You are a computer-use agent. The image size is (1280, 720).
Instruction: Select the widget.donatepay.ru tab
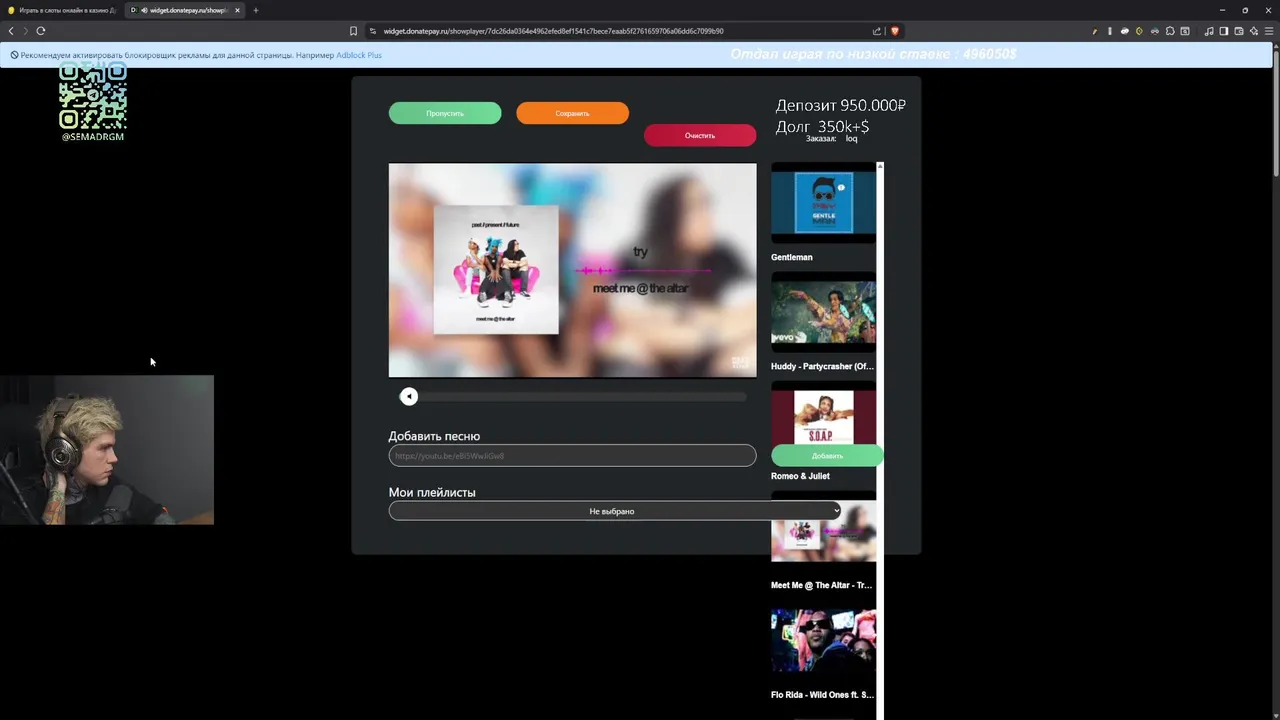(185, 10)
